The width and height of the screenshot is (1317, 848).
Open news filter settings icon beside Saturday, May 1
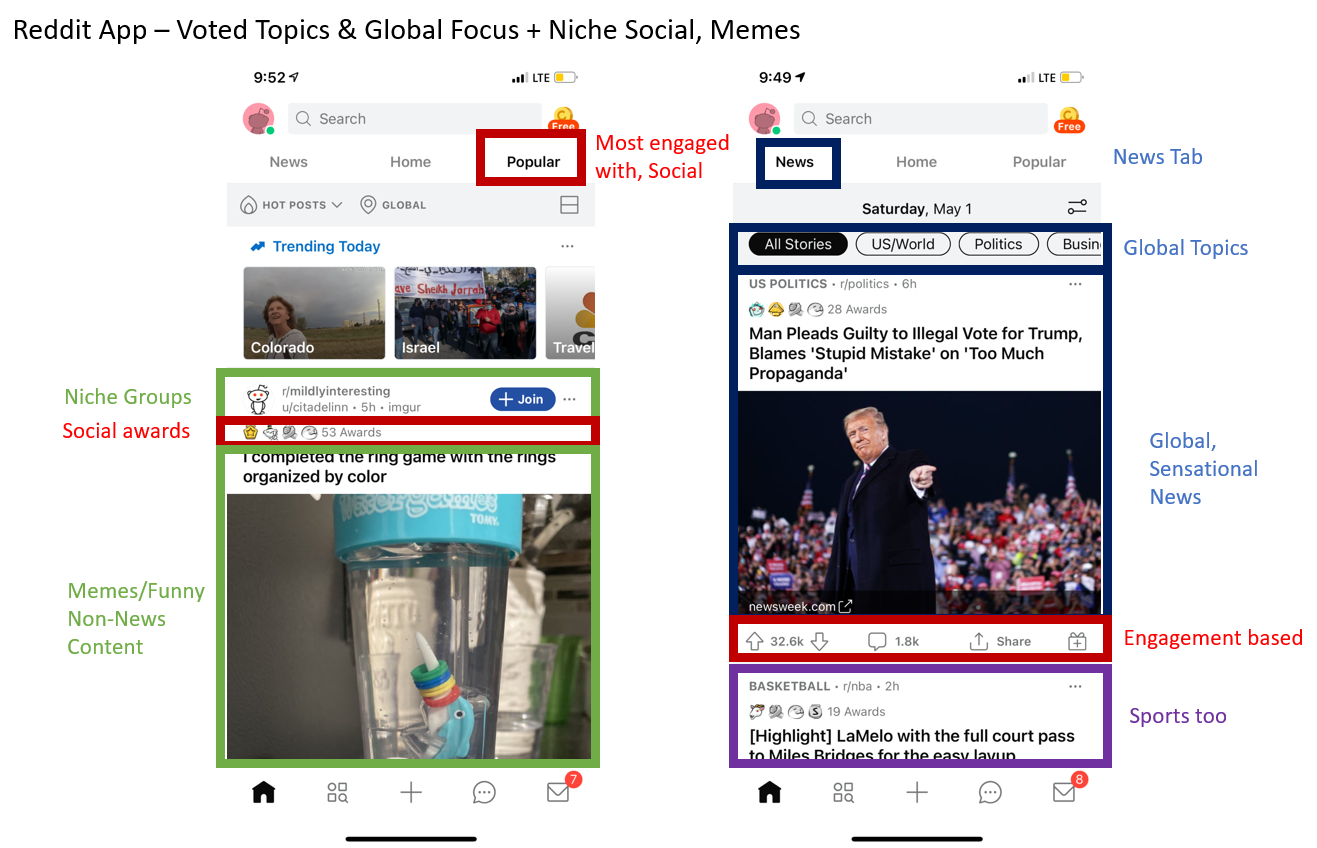(1077, 208)
